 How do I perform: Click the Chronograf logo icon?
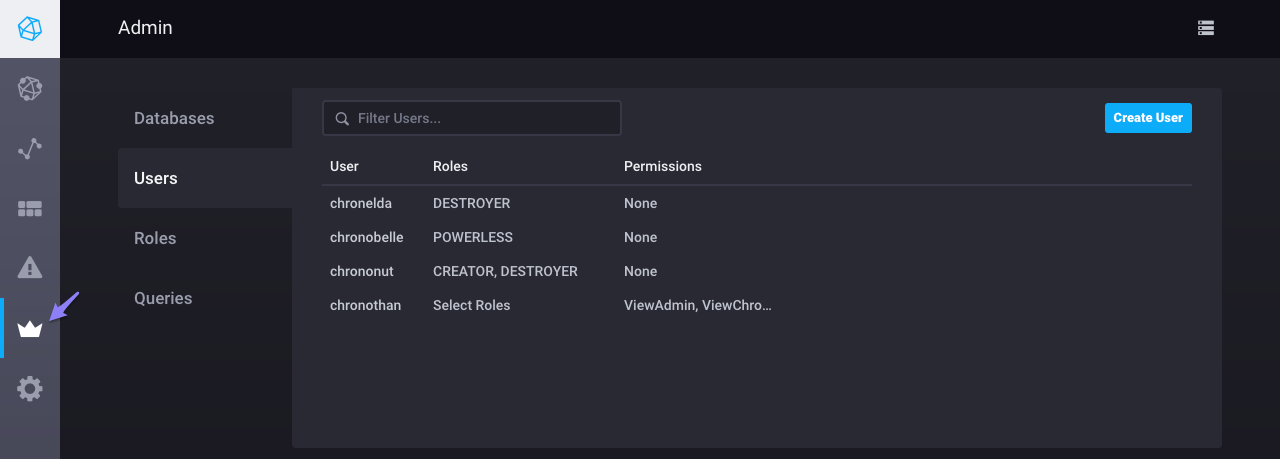(30, 29)
